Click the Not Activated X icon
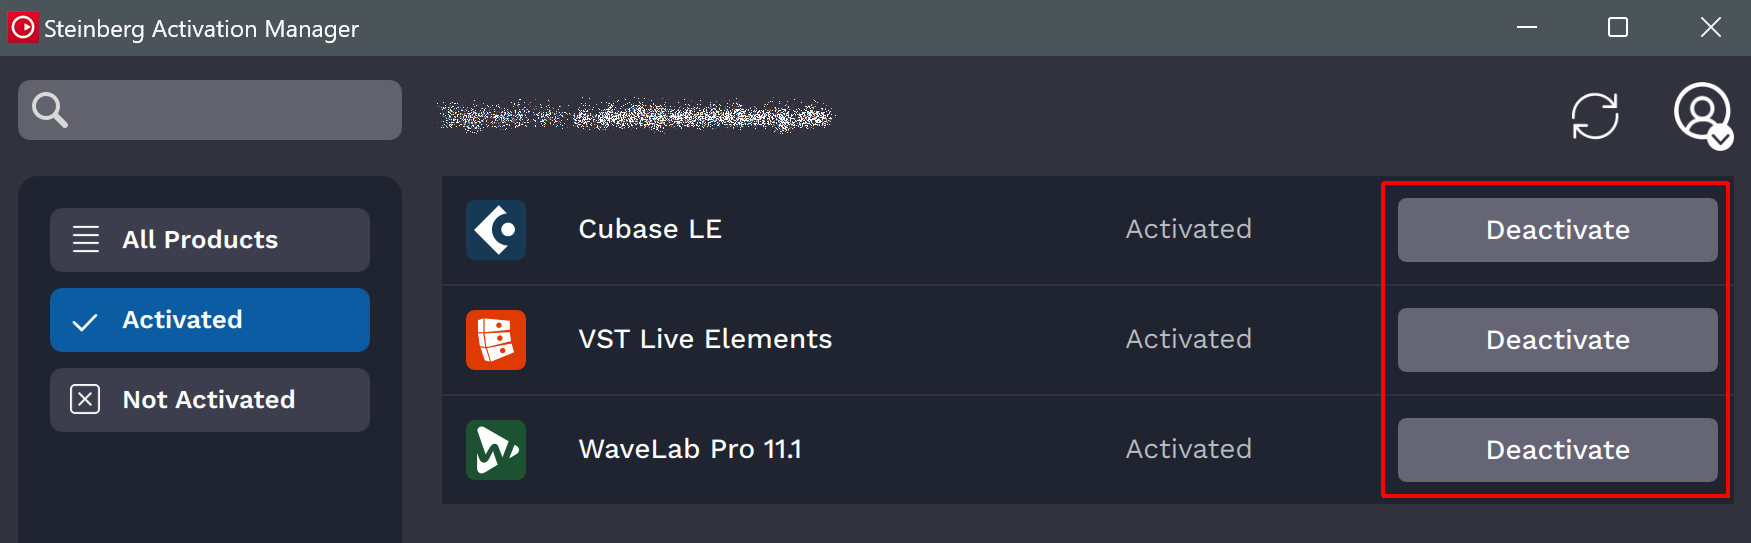 point(85,400)
